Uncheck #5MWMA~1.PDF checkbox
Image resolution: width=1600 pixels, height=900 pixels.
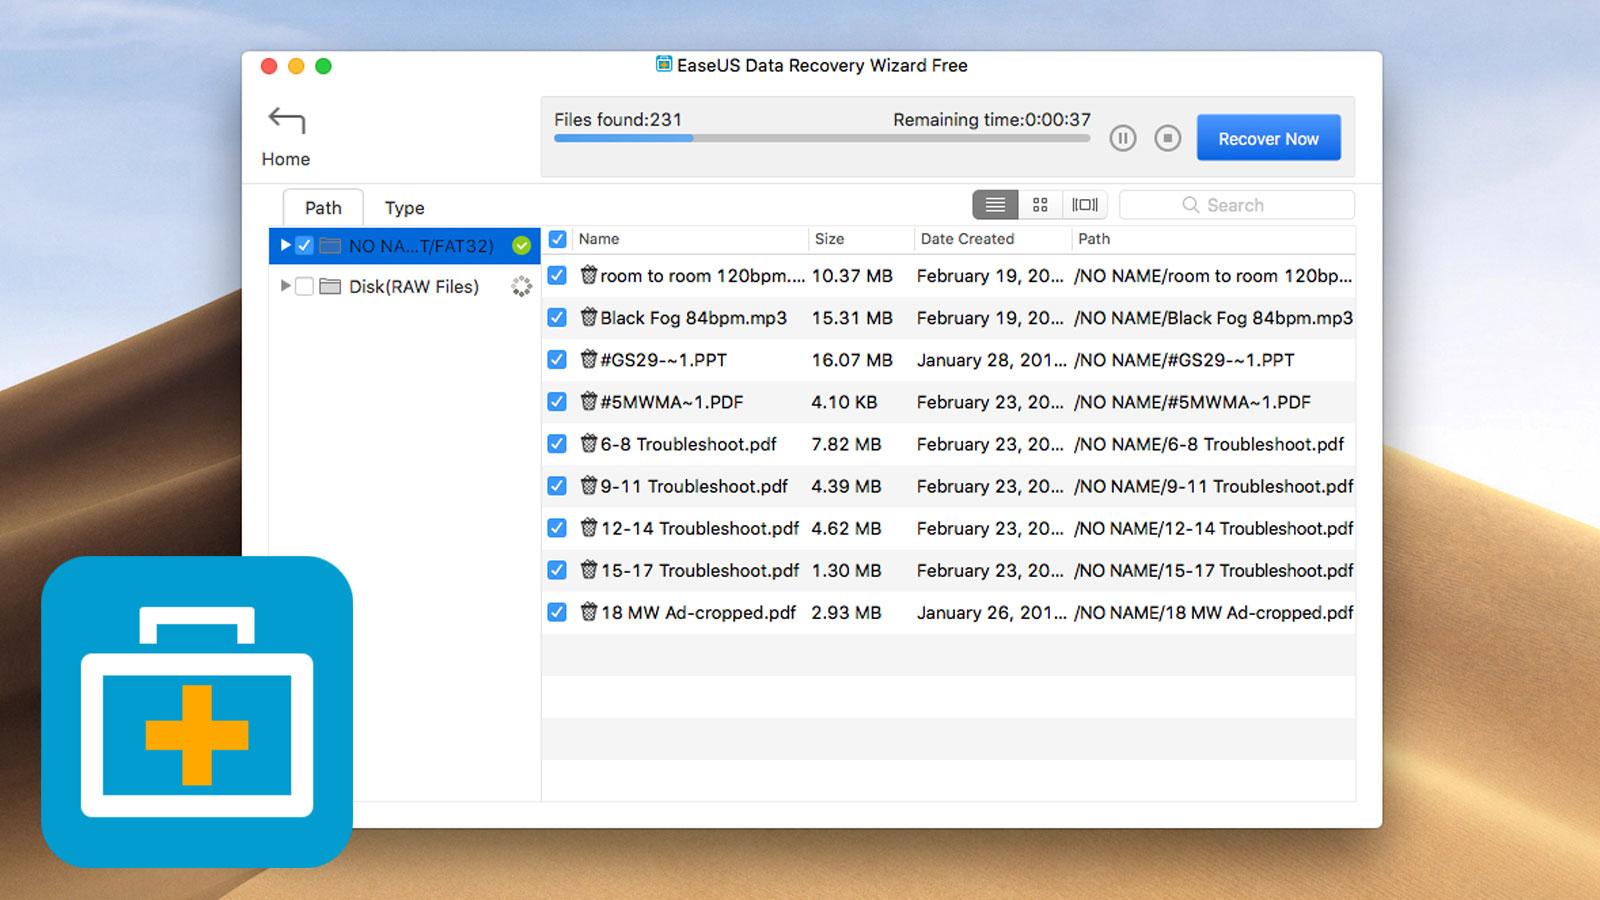(558, 401)
